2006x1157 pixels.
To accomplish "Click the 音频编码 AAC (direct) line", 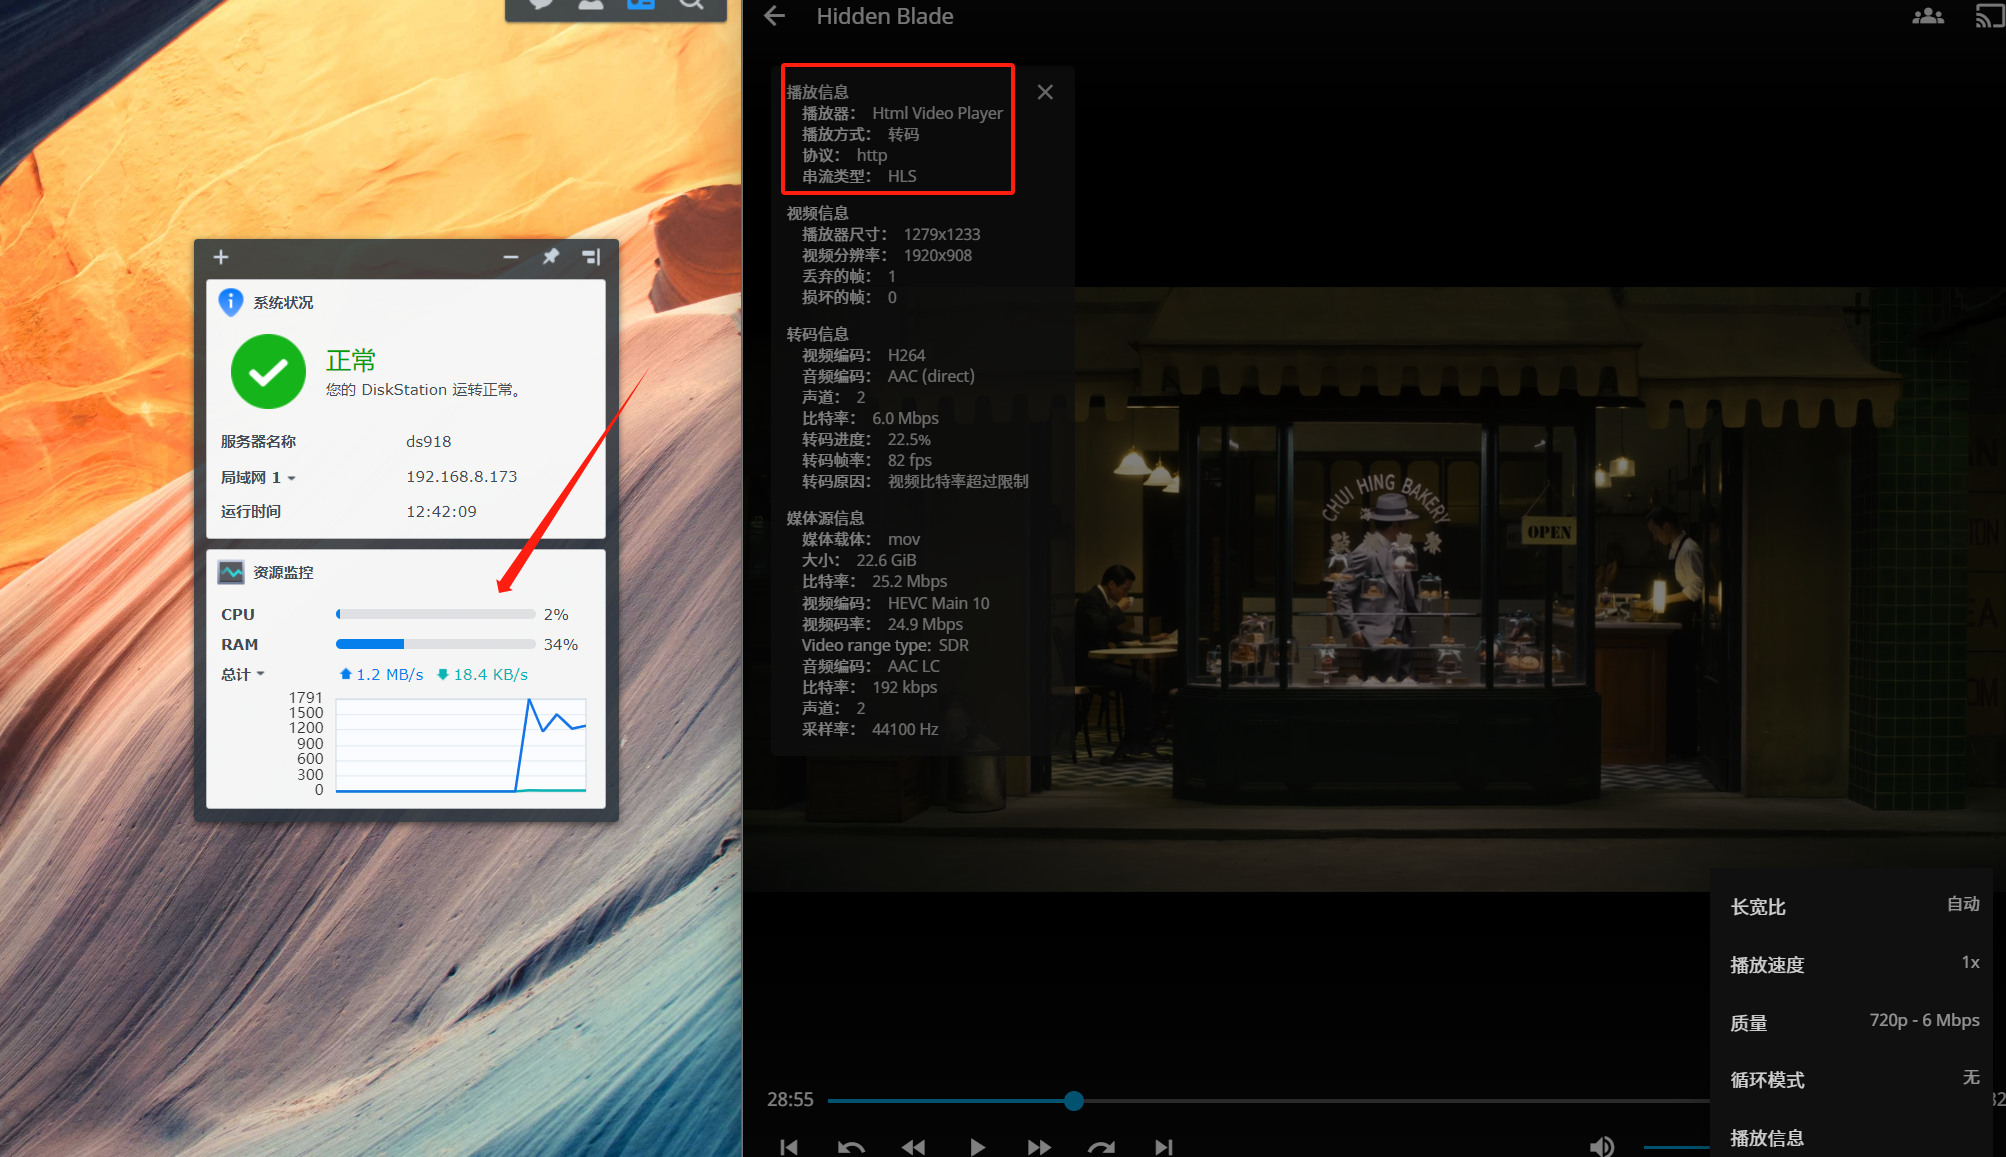I will [x=888, y=376].
